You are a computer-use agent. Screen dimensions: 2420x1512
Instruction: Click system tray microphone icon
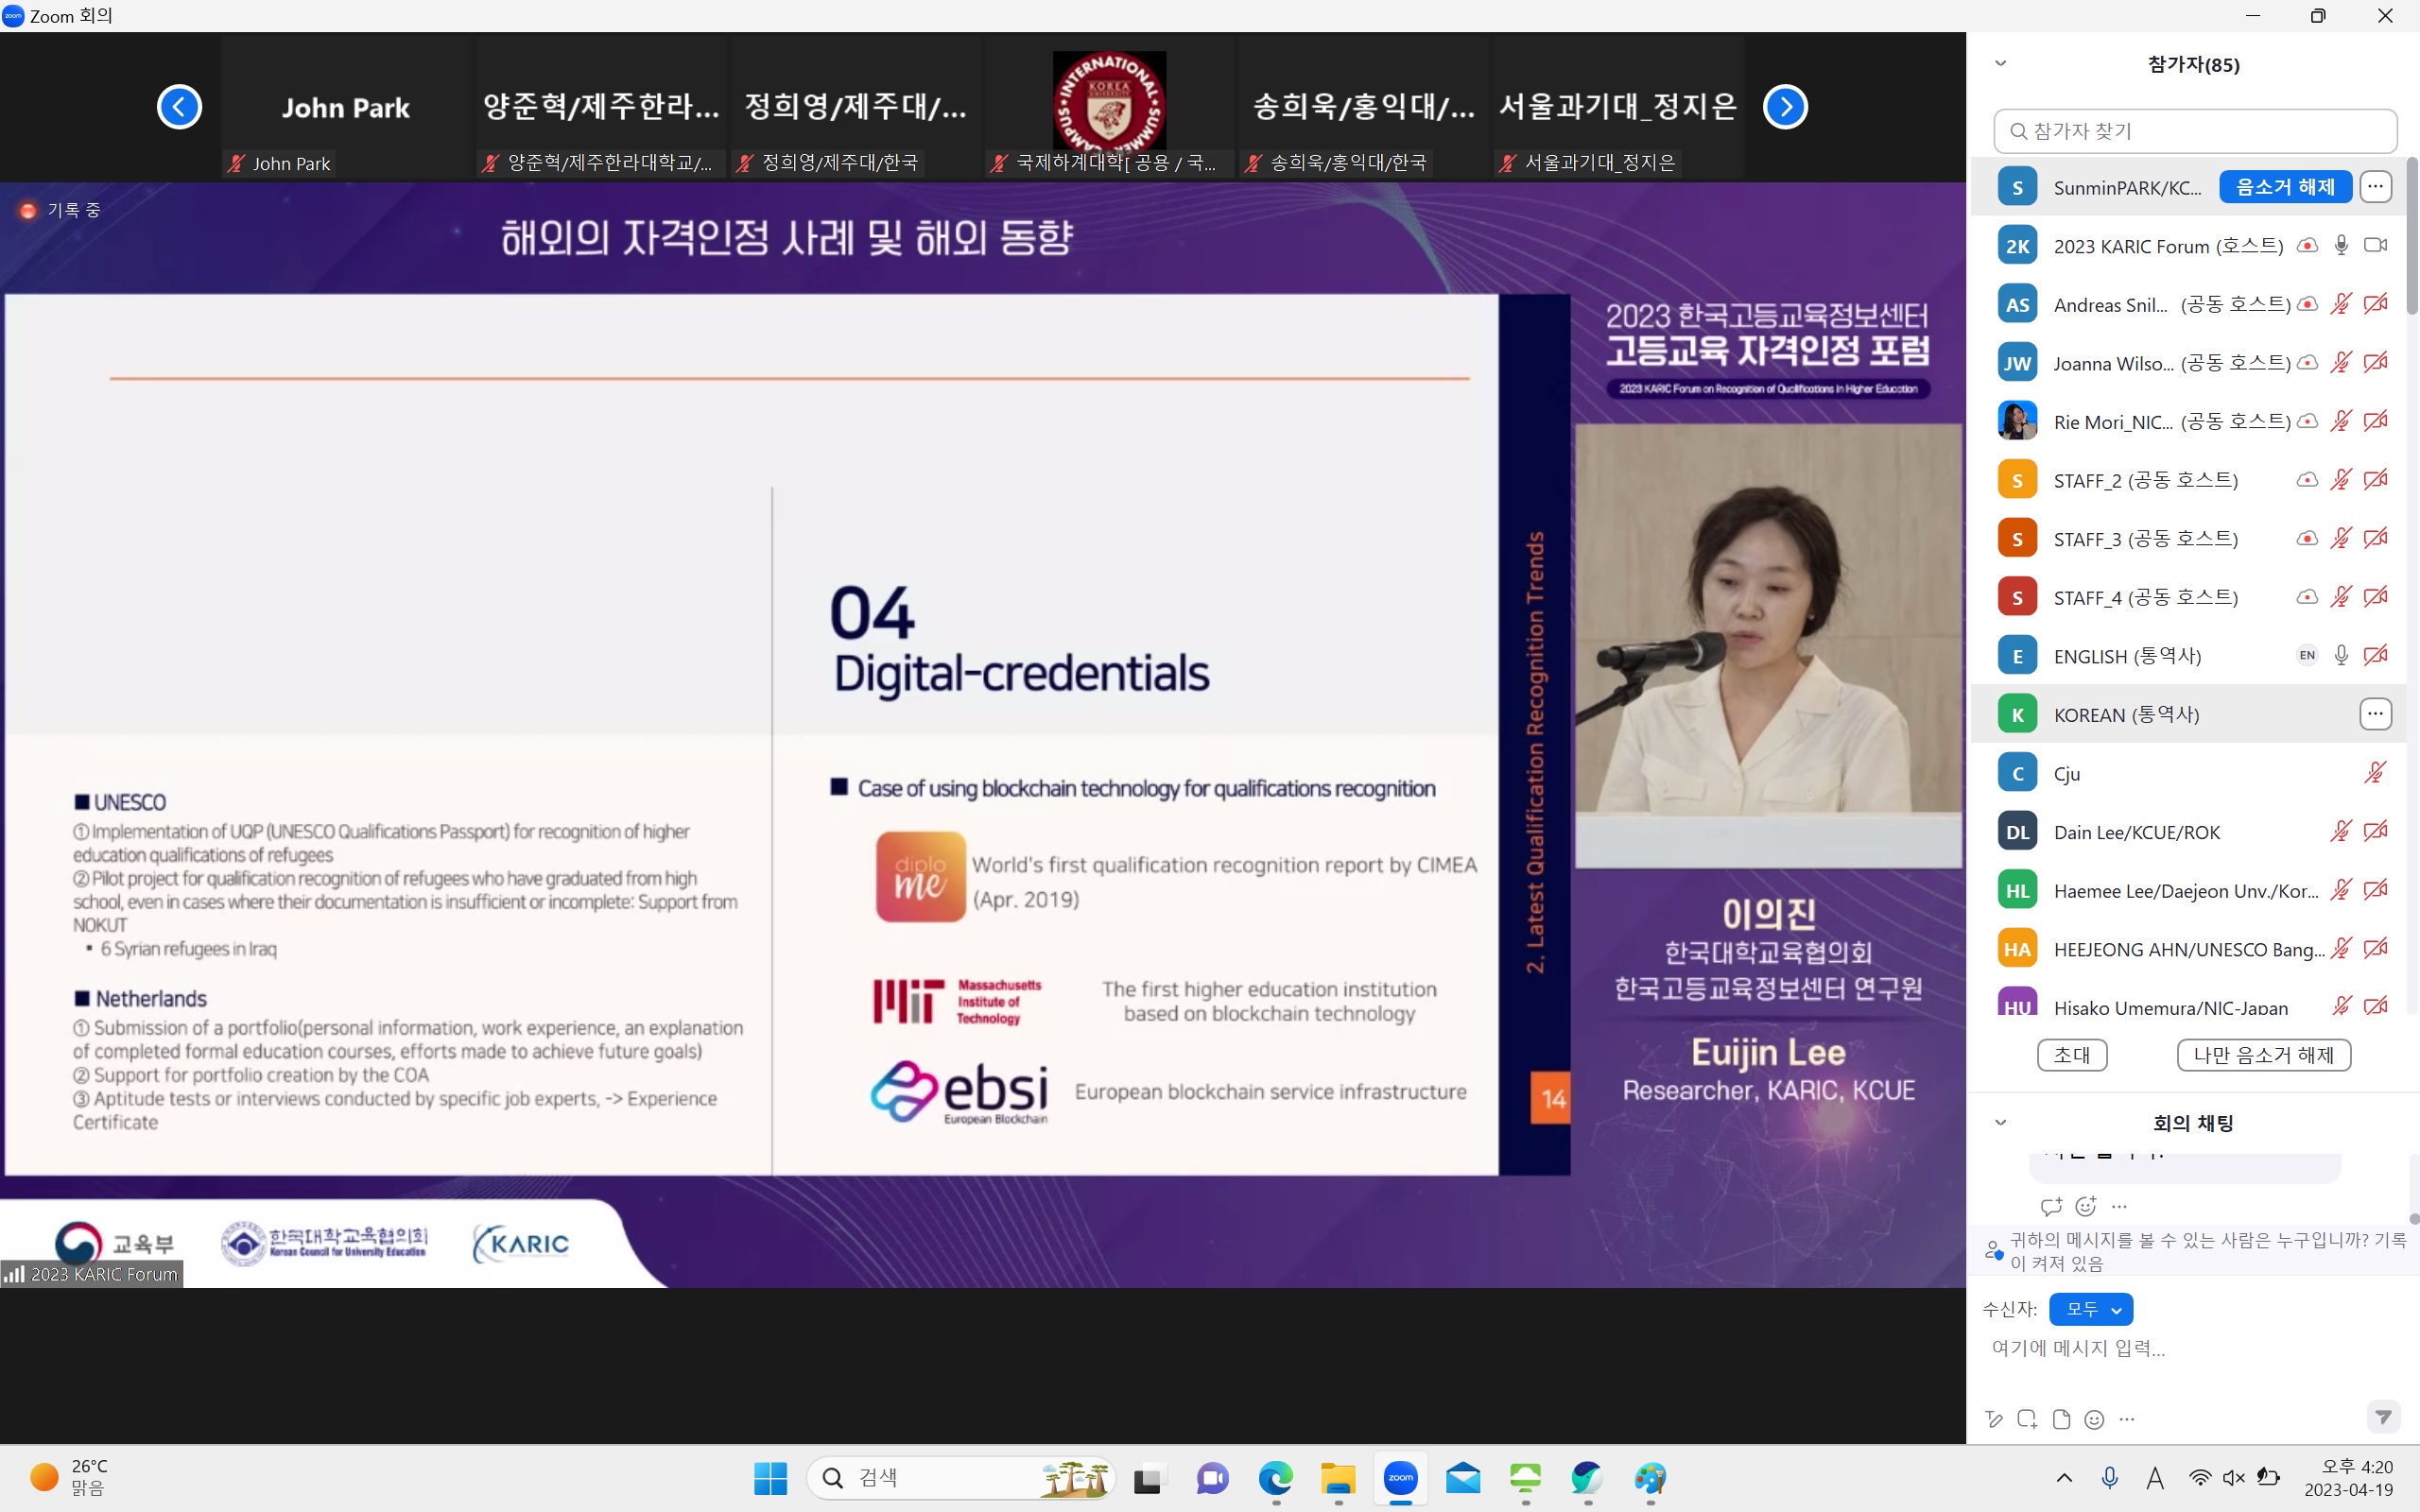coord(2110,1478)
